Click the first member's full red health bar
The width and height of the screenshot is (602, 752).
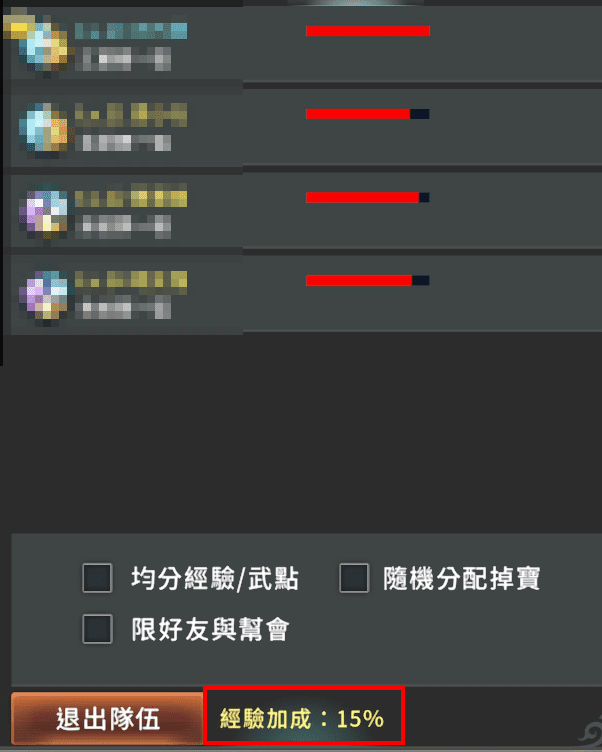(368, 31)
